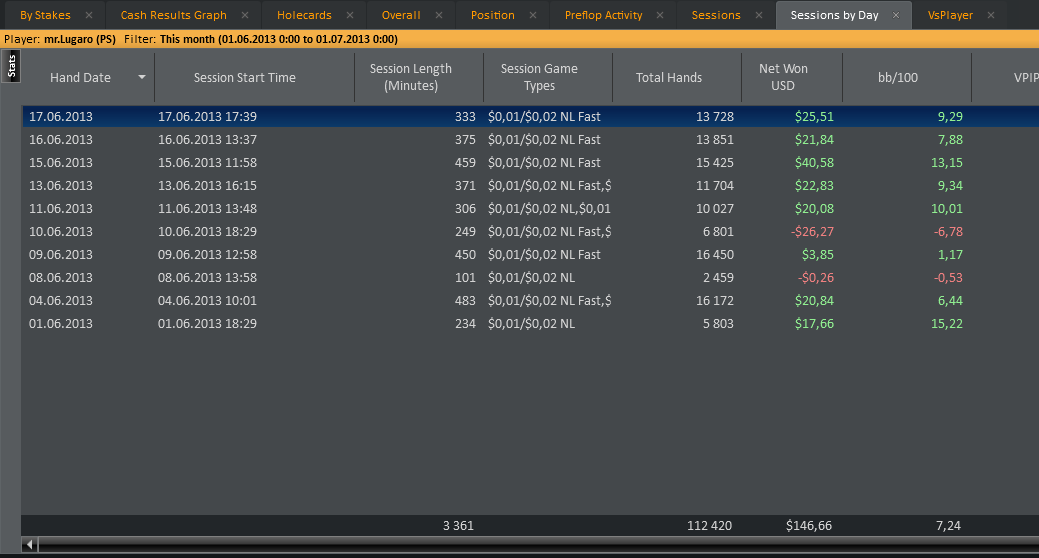Close the Position tab
Screen dimensions: 1039x558
533,16
